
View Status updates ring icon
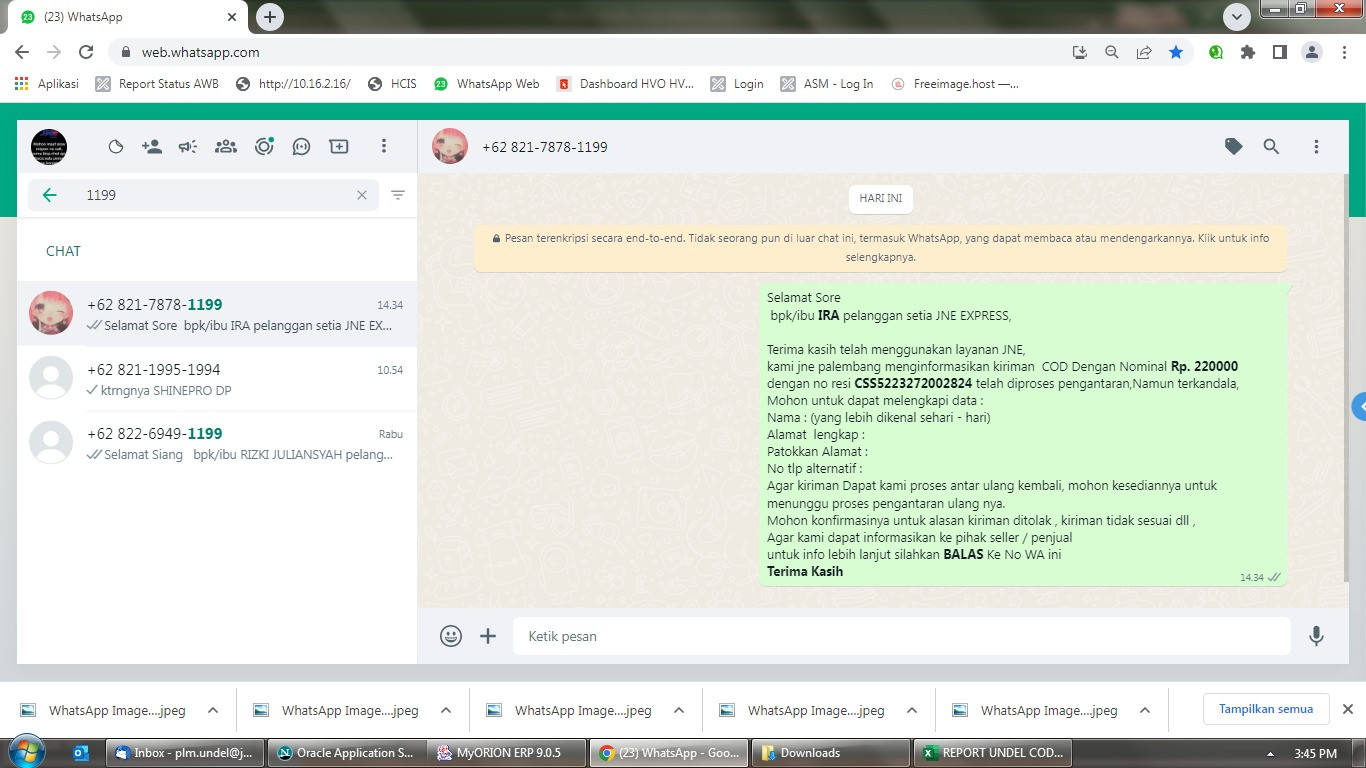click(x=264, y=147)
